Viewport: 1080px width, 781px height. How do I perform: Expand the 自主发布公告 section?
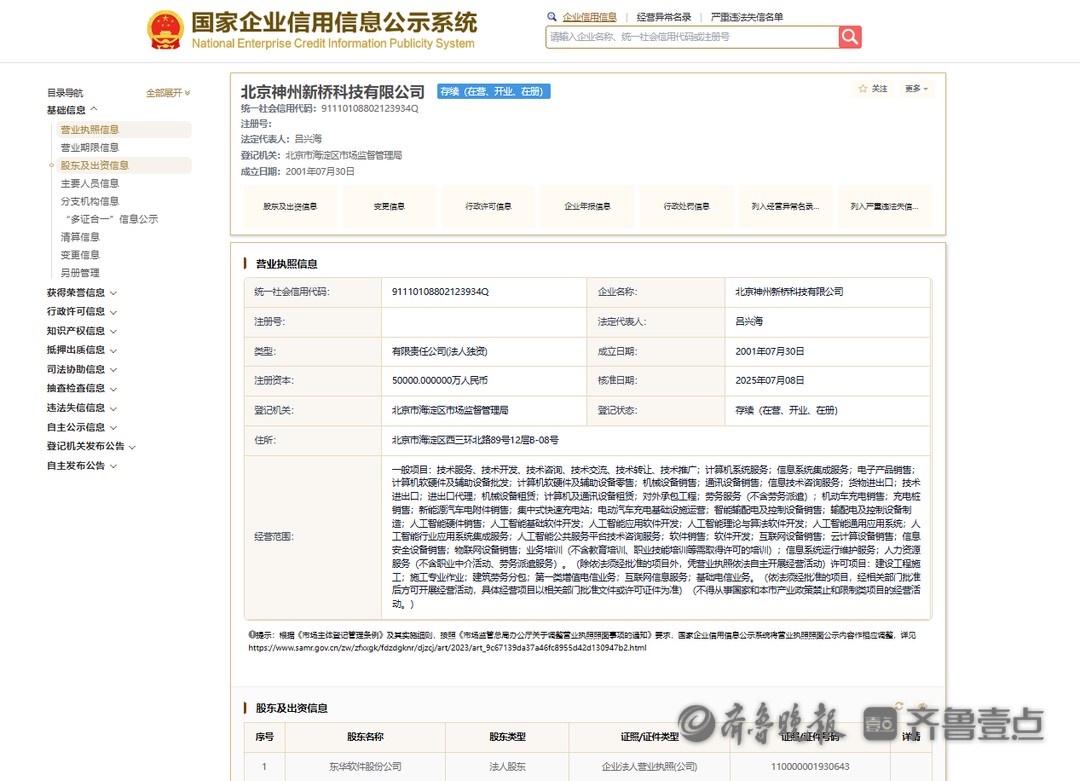82,466
